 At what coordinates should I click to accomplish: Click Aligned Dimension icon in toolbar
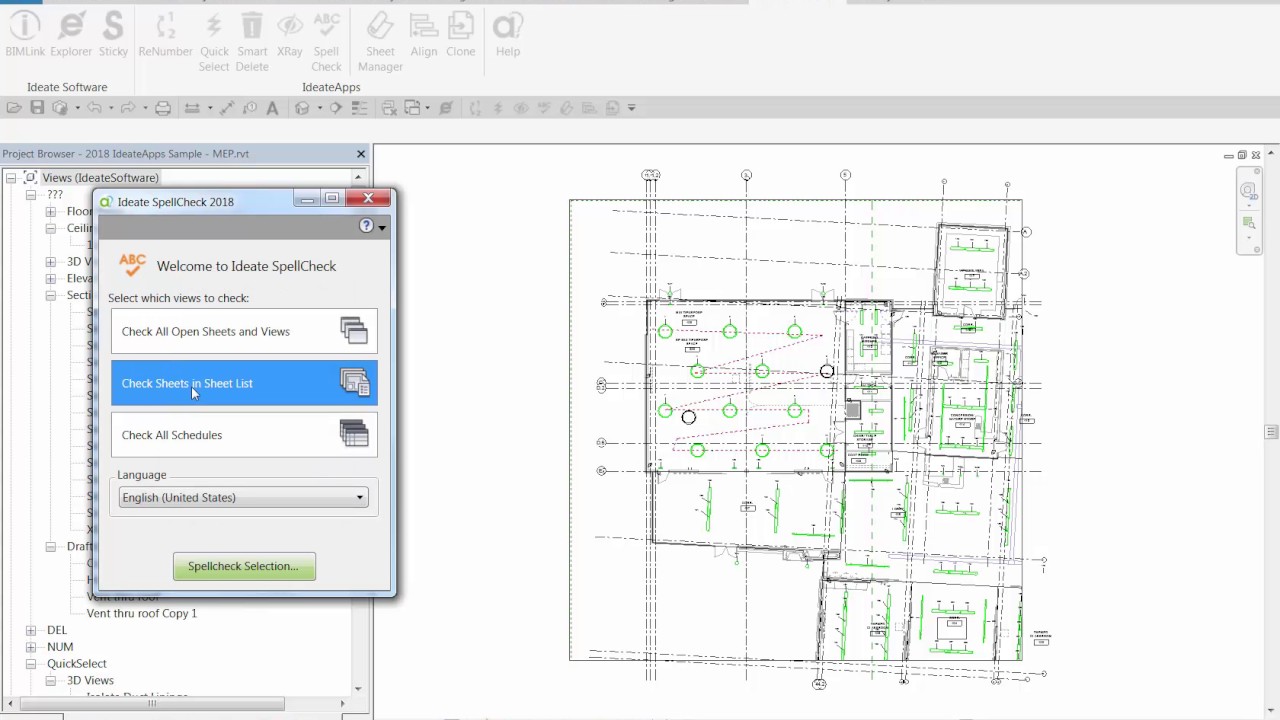(x=228, y=108)
